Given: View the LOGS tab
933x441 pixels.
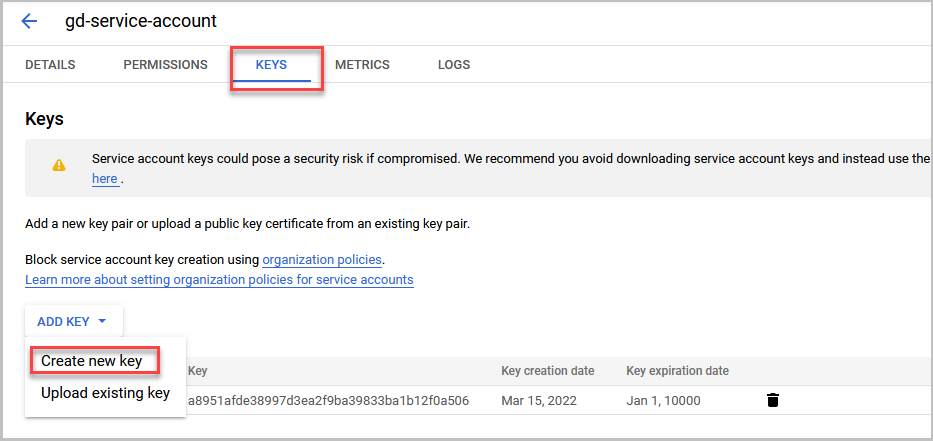Looking at the screenshot, I should [x=454, y=65].
